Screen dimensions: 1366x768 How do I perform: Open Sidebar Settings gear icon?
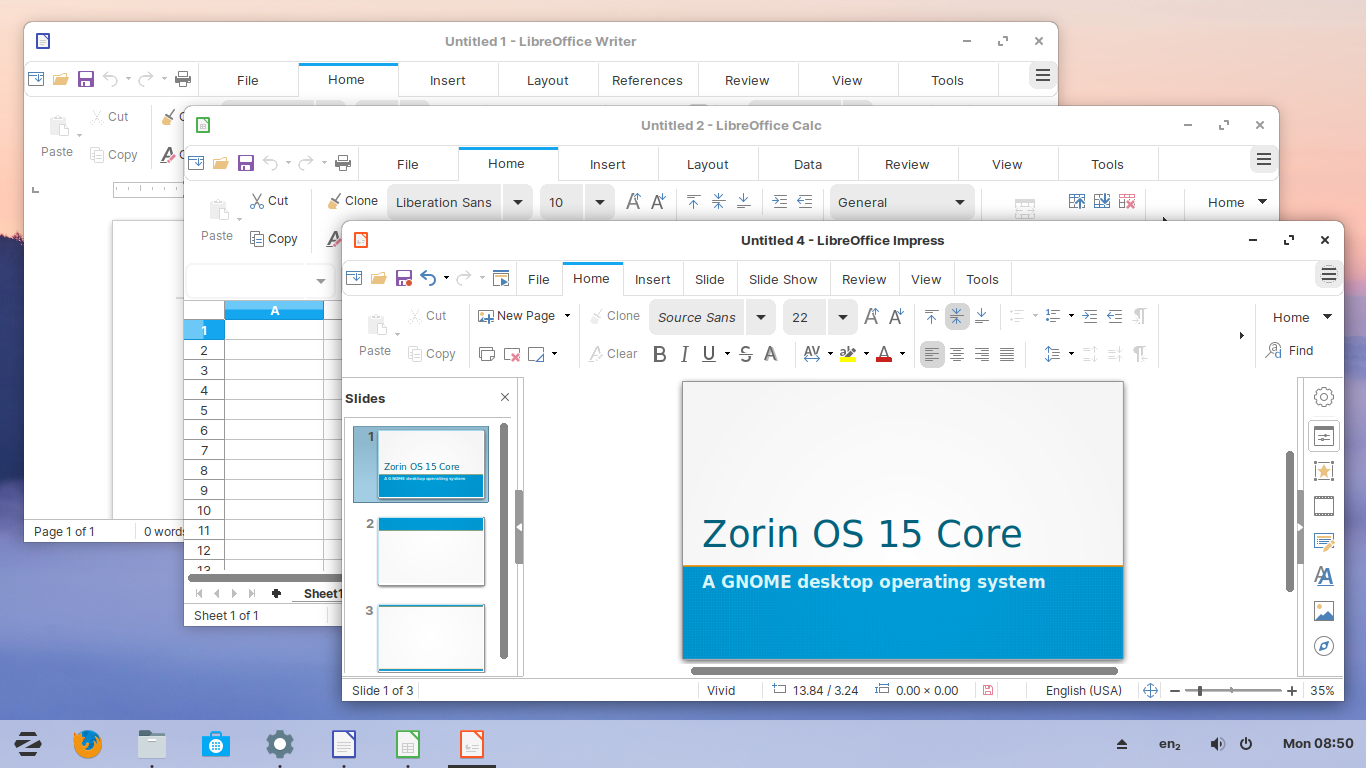(x=1324, y=397)
